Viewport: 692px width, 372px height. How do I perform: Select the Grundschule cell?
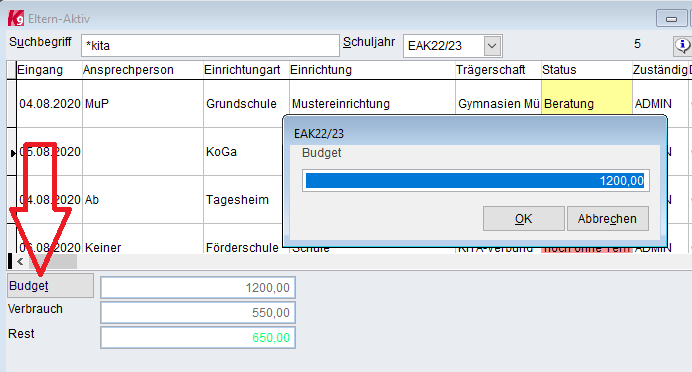pyautogui.click(x=246, y=104)
